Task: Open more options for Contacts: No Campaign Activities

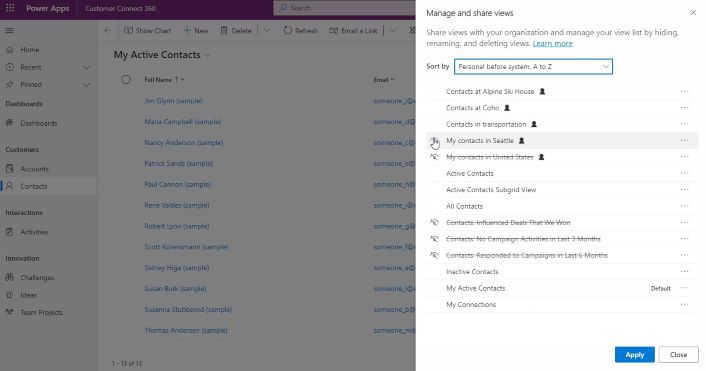Action: point(684,239)
